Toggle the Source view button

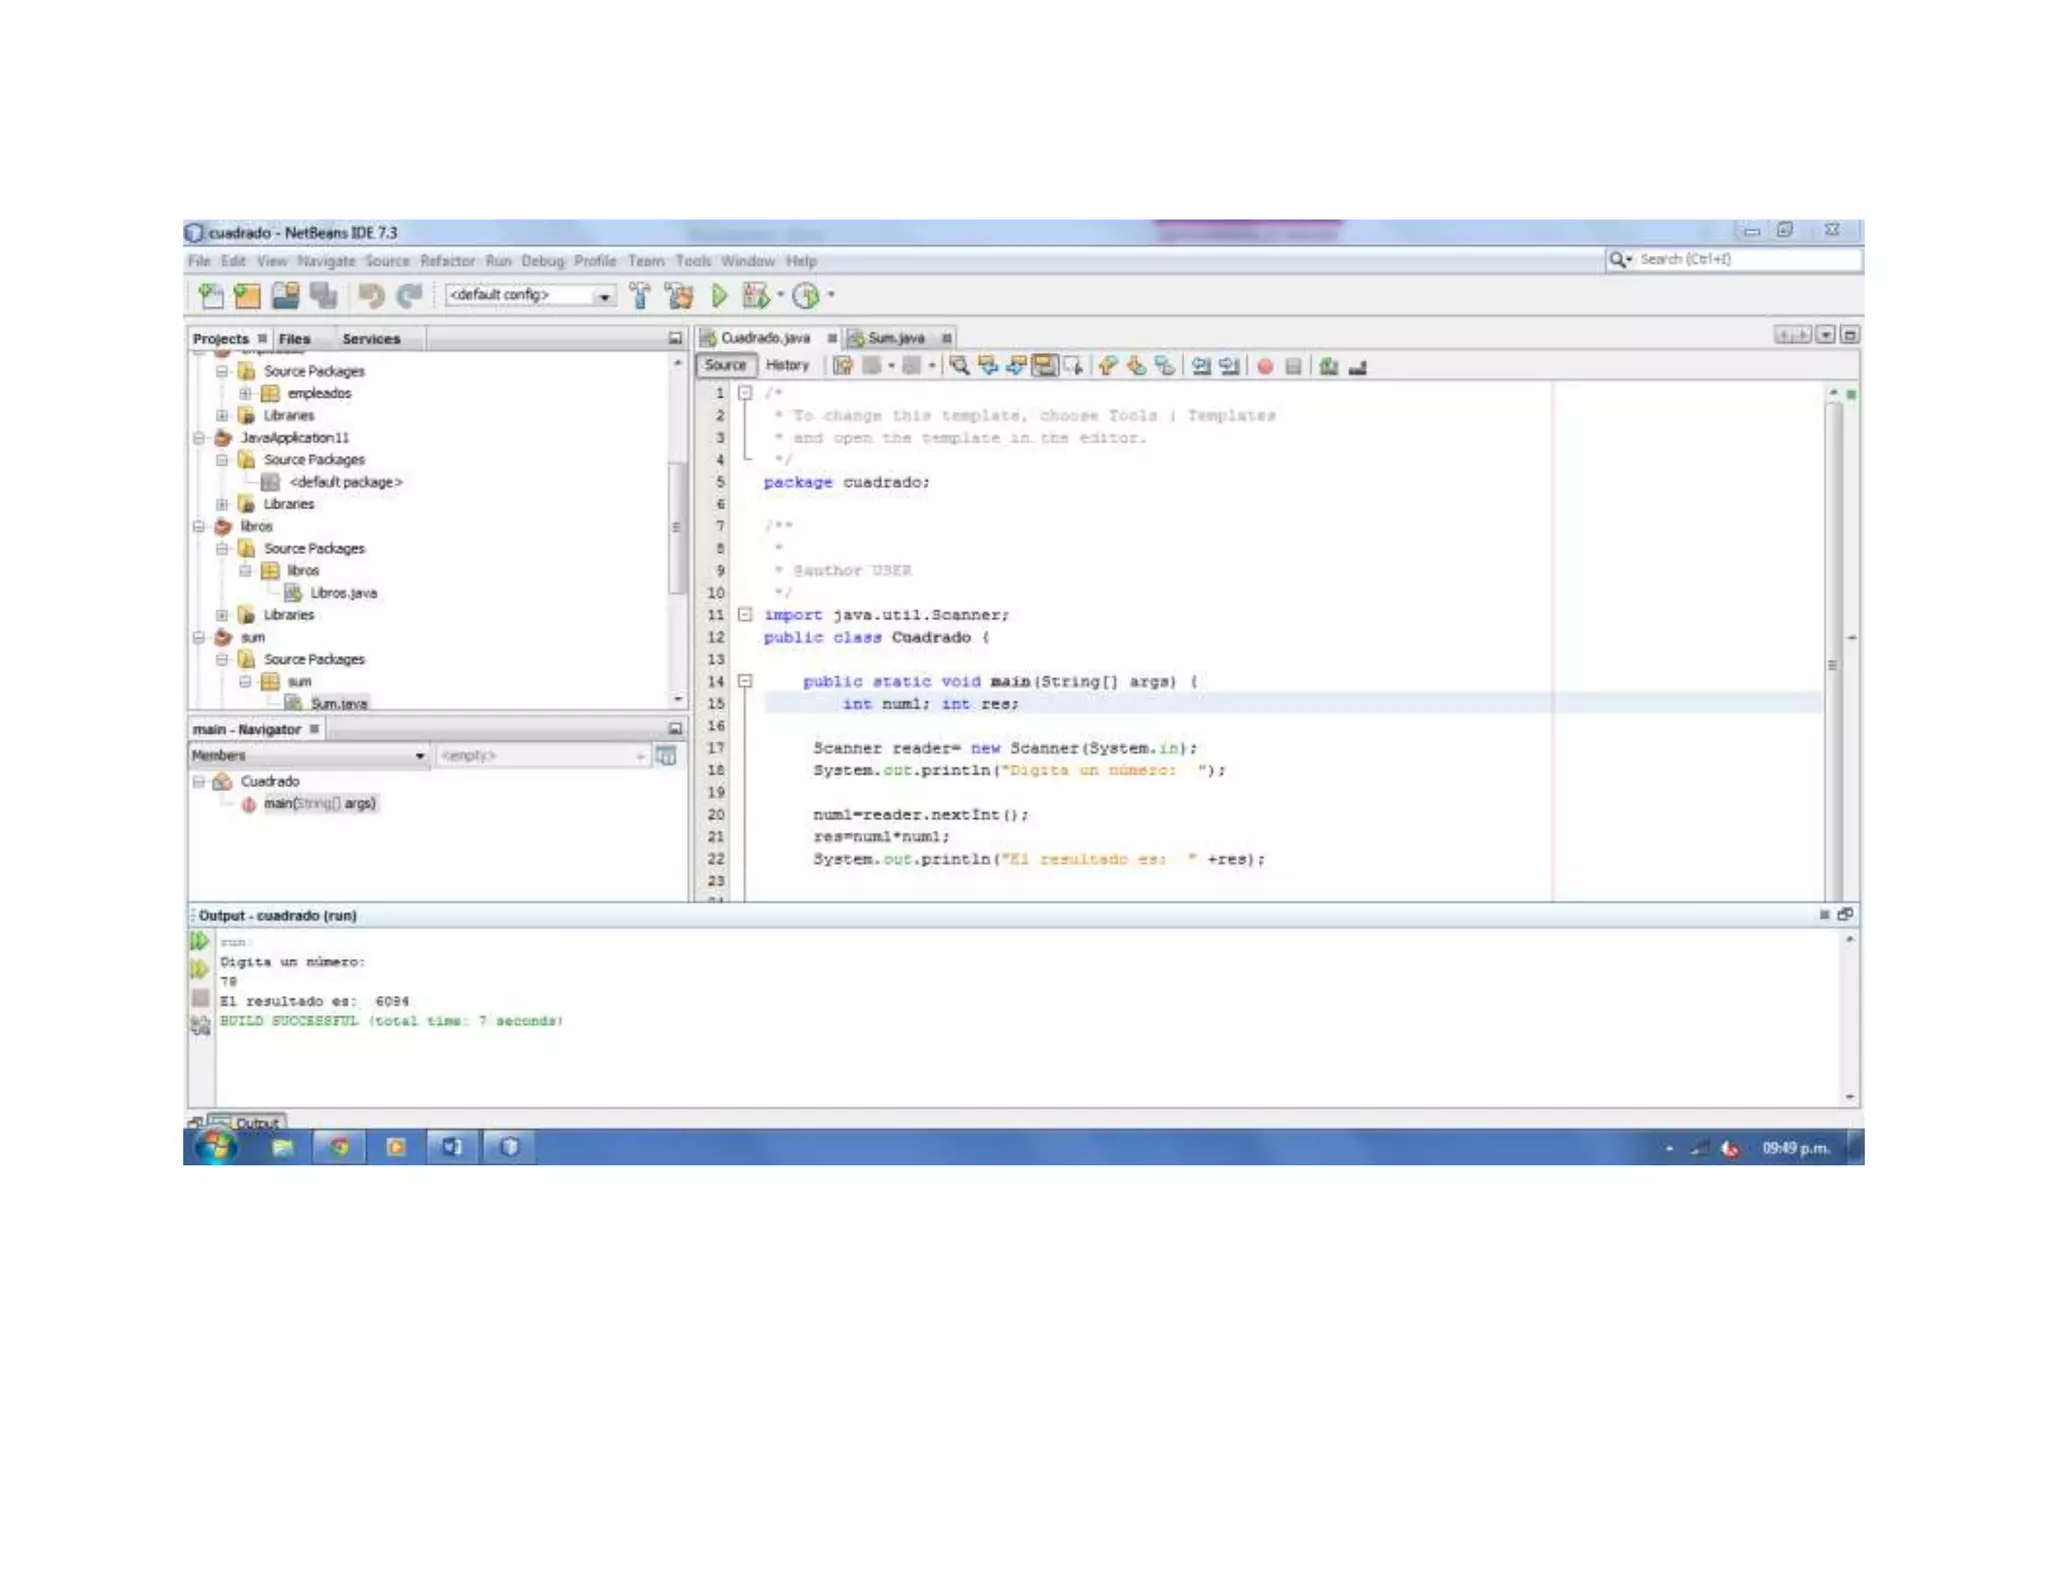[x=724, y=366]
